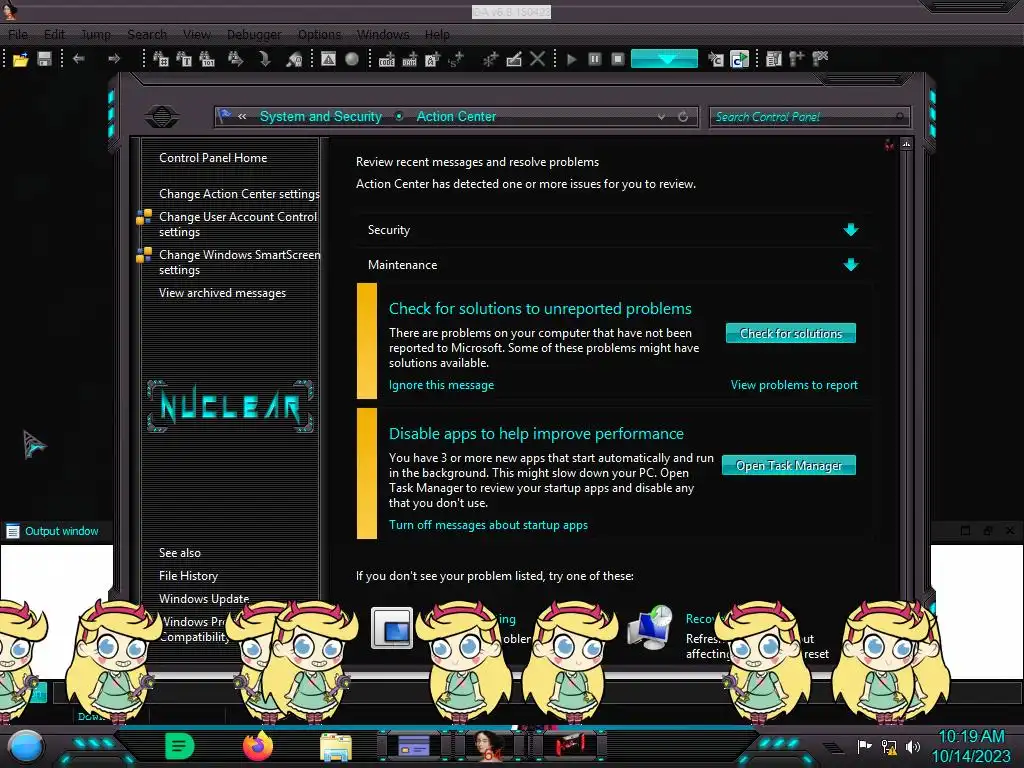
Task: Click the X delete toolbar icon
Action: point(537,59)
